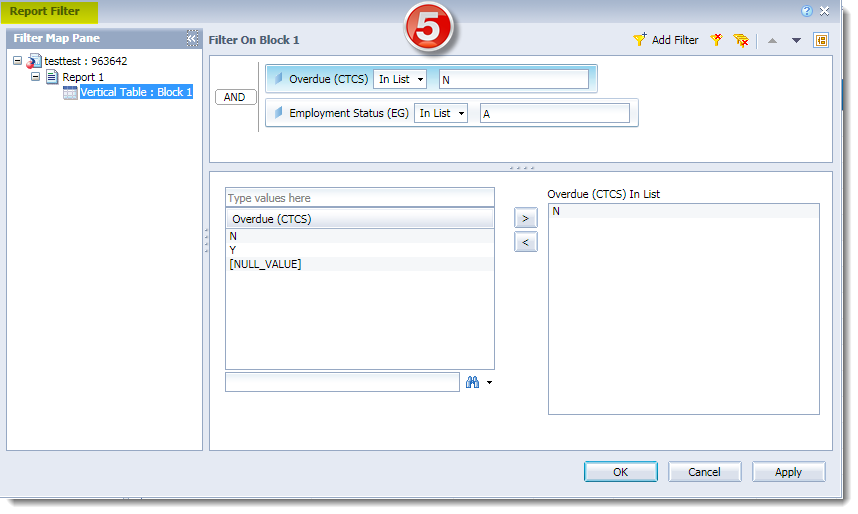This screenshot has height=514, width=858.
Task: Click the remove all filters icon
Action: 741,40
